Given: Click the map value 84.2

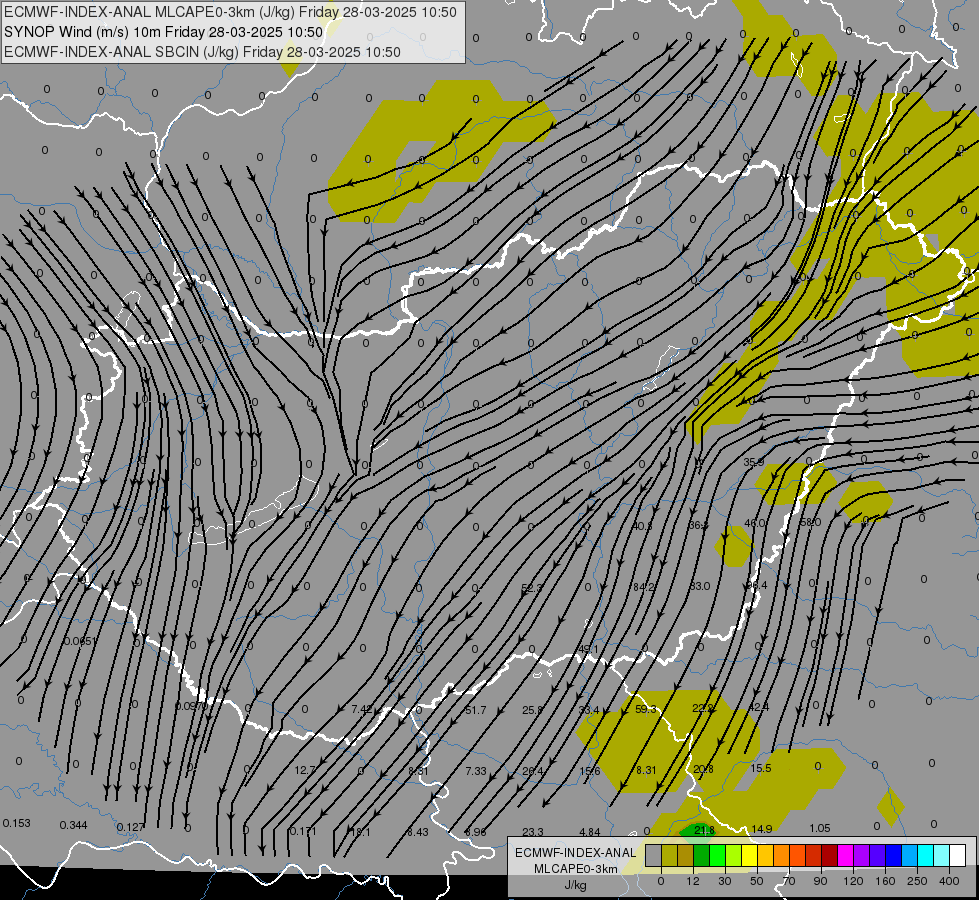Looking at the screenshot, I should click(x=642, y=587).
